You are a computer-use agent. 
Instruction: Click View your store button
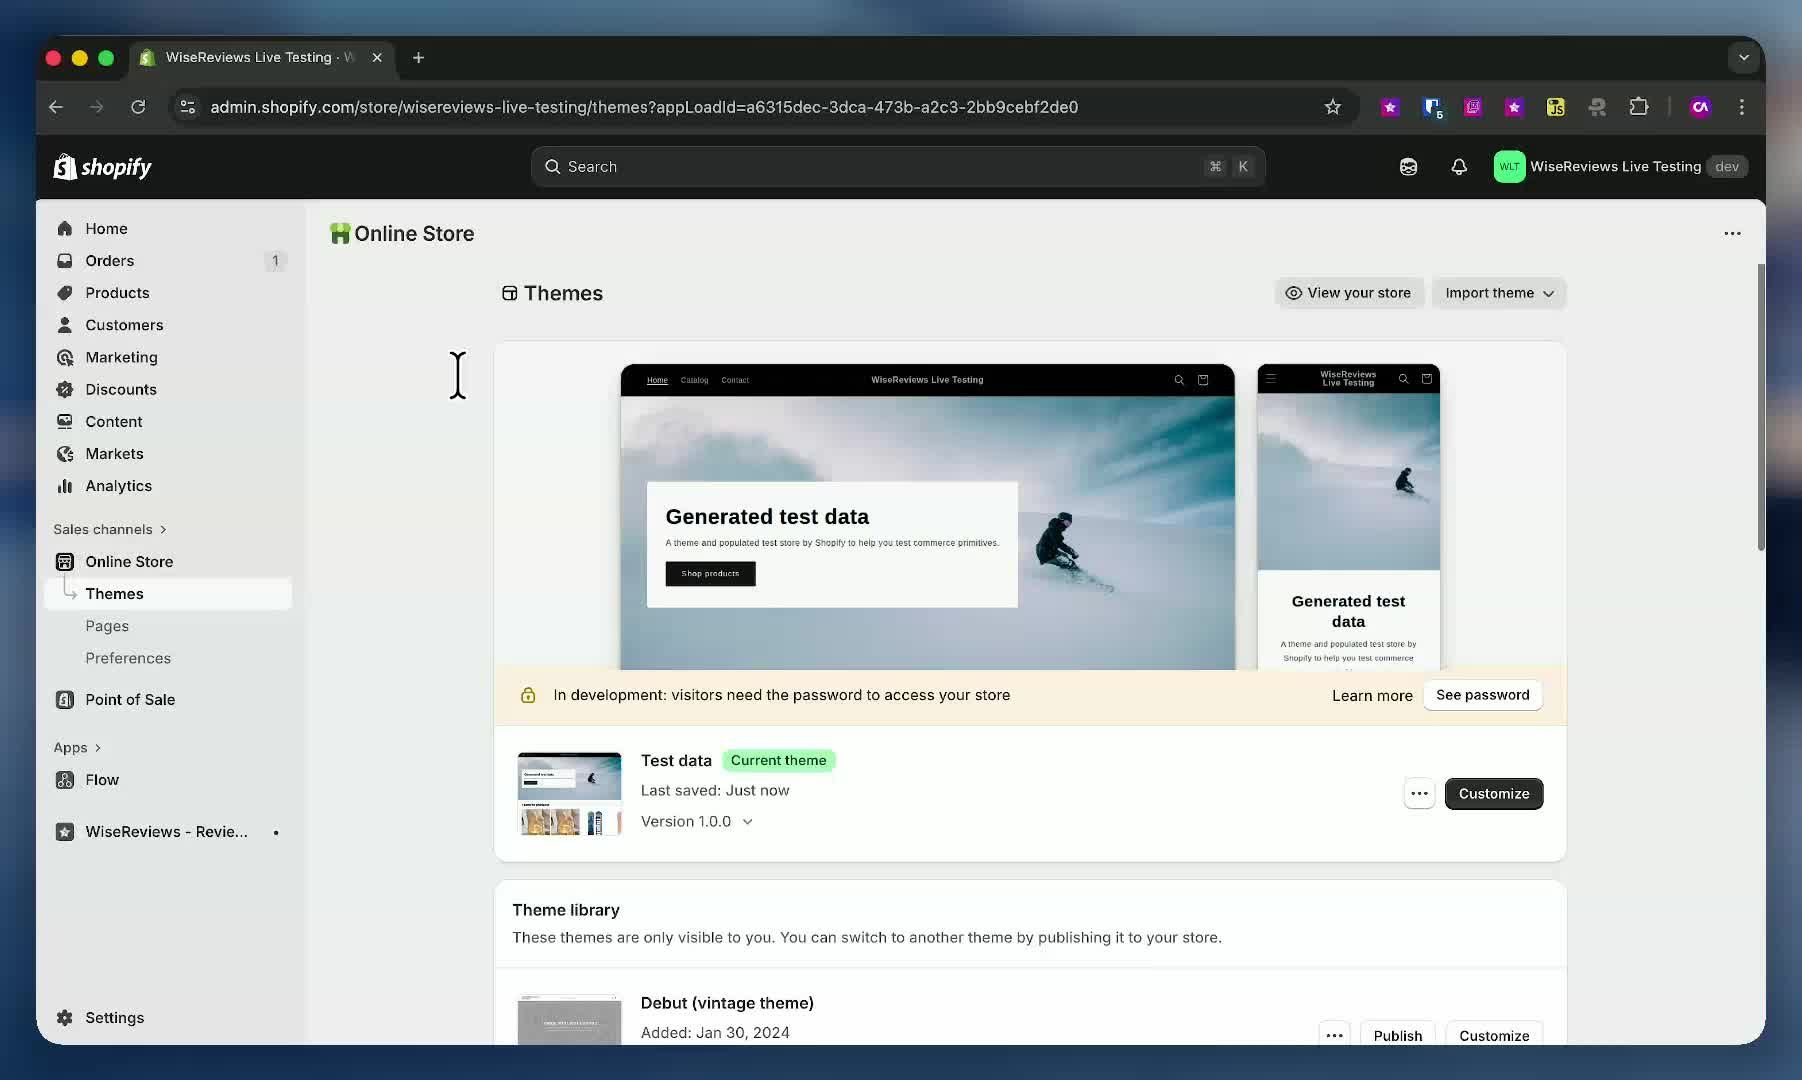click(1349, 293)
